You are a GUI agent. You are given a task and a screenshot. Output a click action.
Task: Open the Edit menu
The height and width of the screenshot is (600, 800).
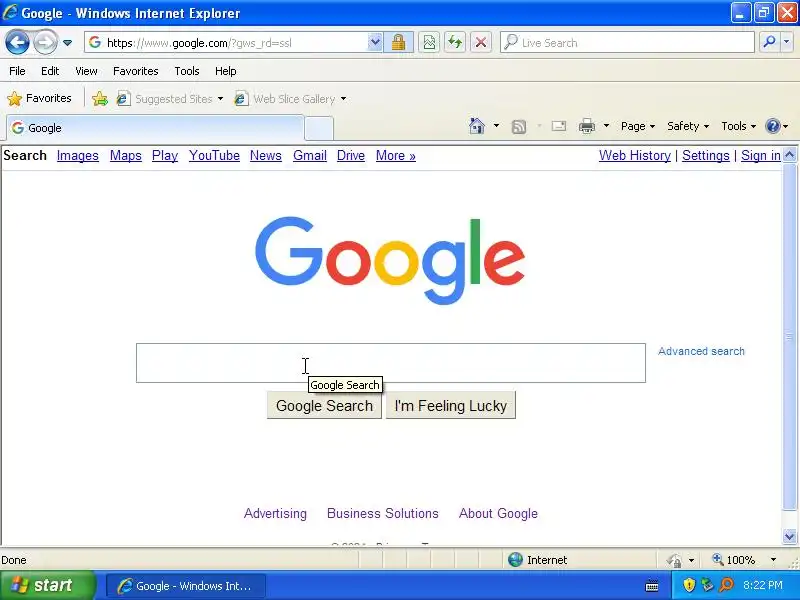tap(50, 71)
